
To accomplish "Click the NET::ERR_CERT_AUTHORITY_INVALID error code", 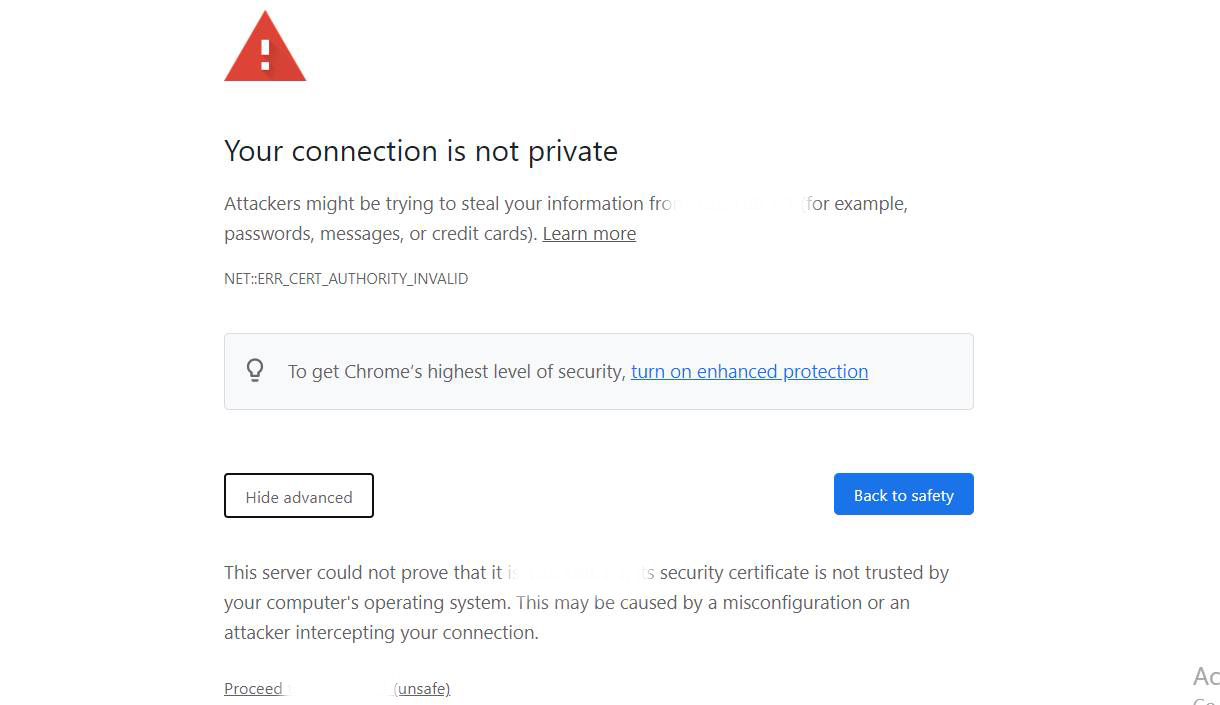I will (x=346, y=279).
